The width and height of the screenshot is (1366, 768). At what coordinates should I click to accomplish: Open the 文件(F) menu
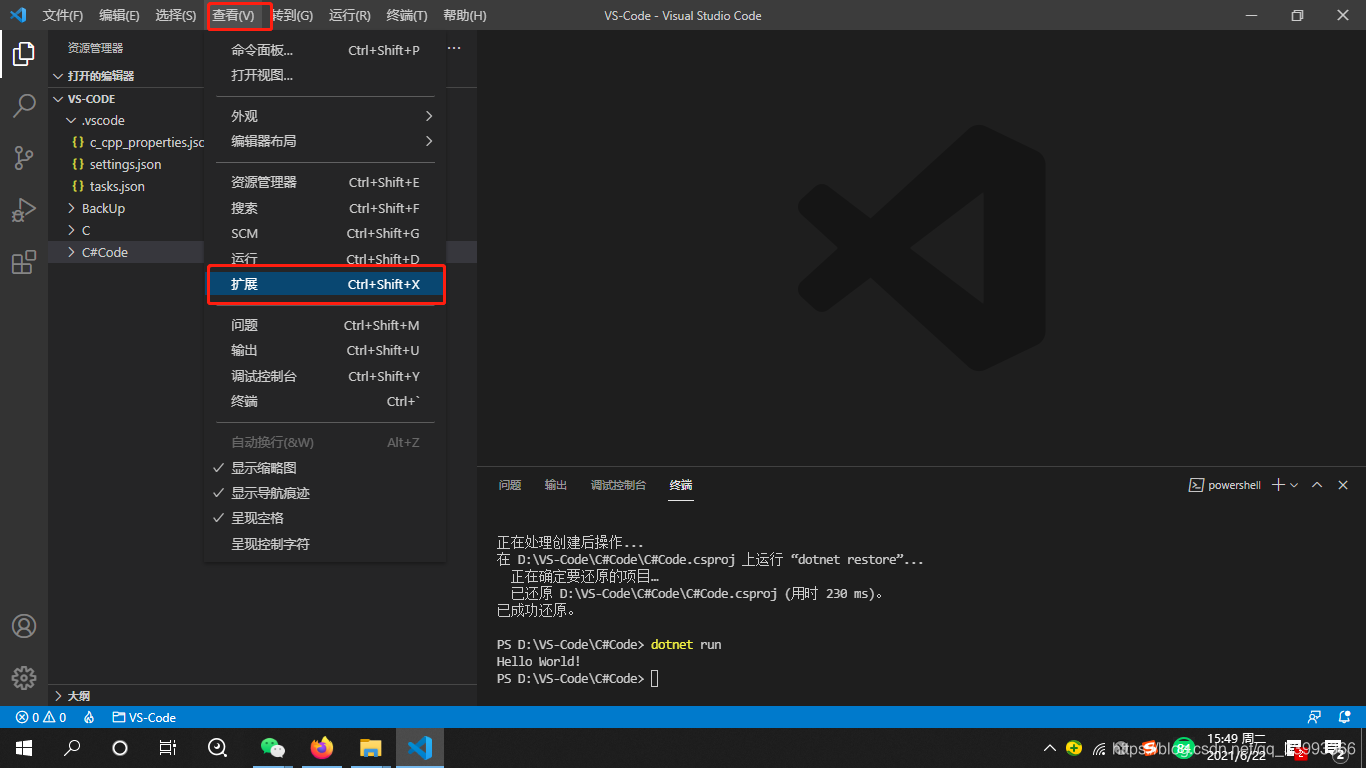coord(63,16)
